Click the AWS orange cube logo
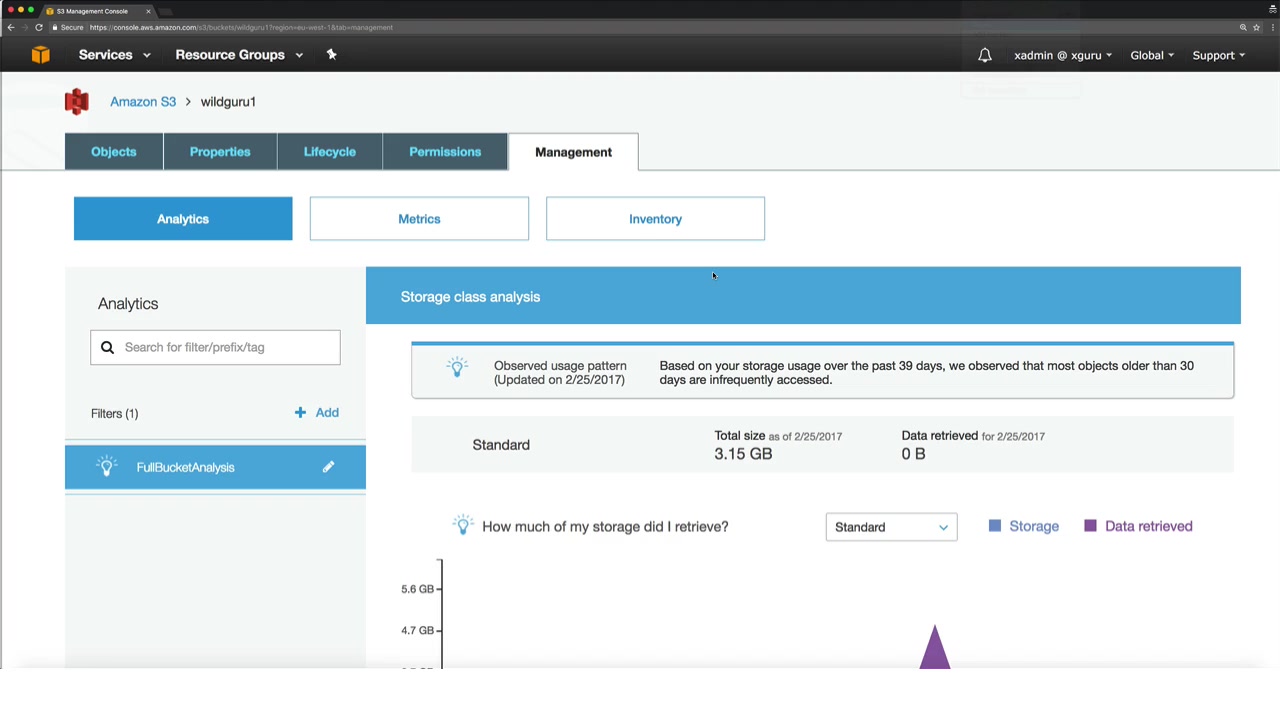The image size is (1280, 720). tap(40, 55)
